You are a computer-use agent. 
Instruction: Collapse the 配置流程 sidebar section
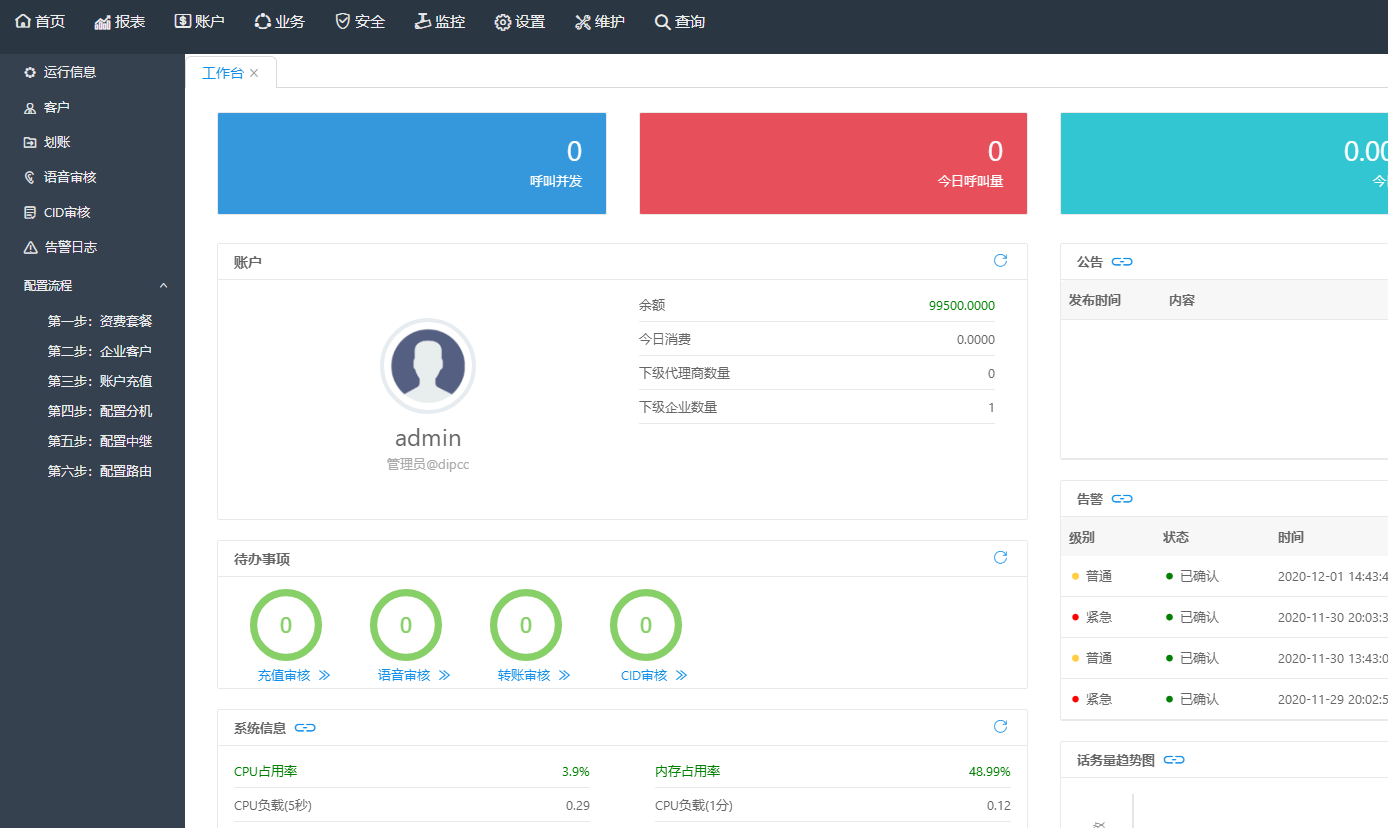pyautogui.click(x=163, y=286)
